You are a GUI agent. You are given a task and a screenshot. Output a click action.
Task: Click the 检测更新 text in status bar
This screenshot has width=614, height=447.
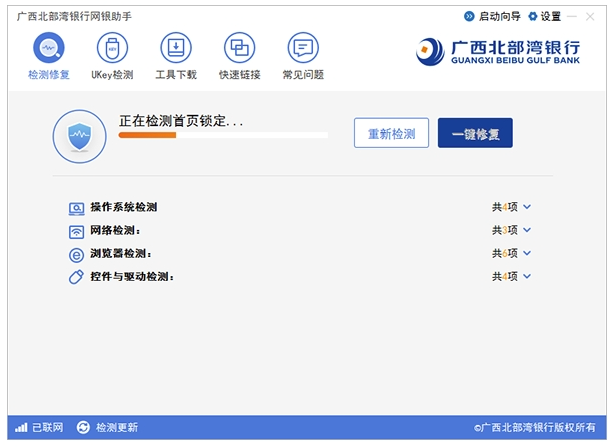[x=117, y=427]
